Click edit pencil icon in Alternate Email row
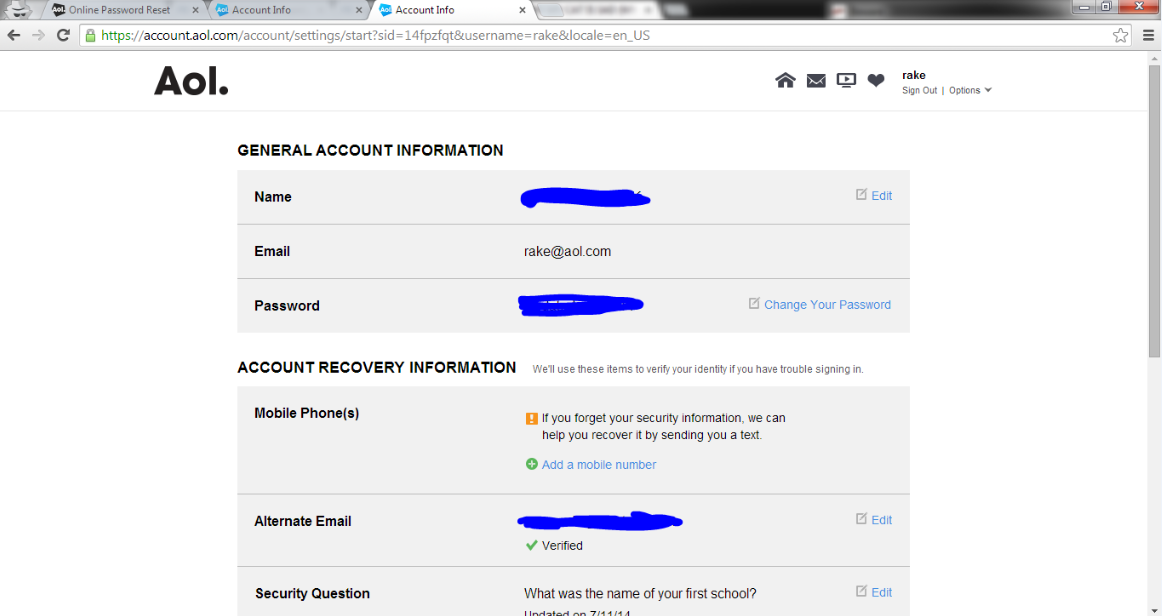The width and height of the screenshot is (1162, 616). pos(861,518)
